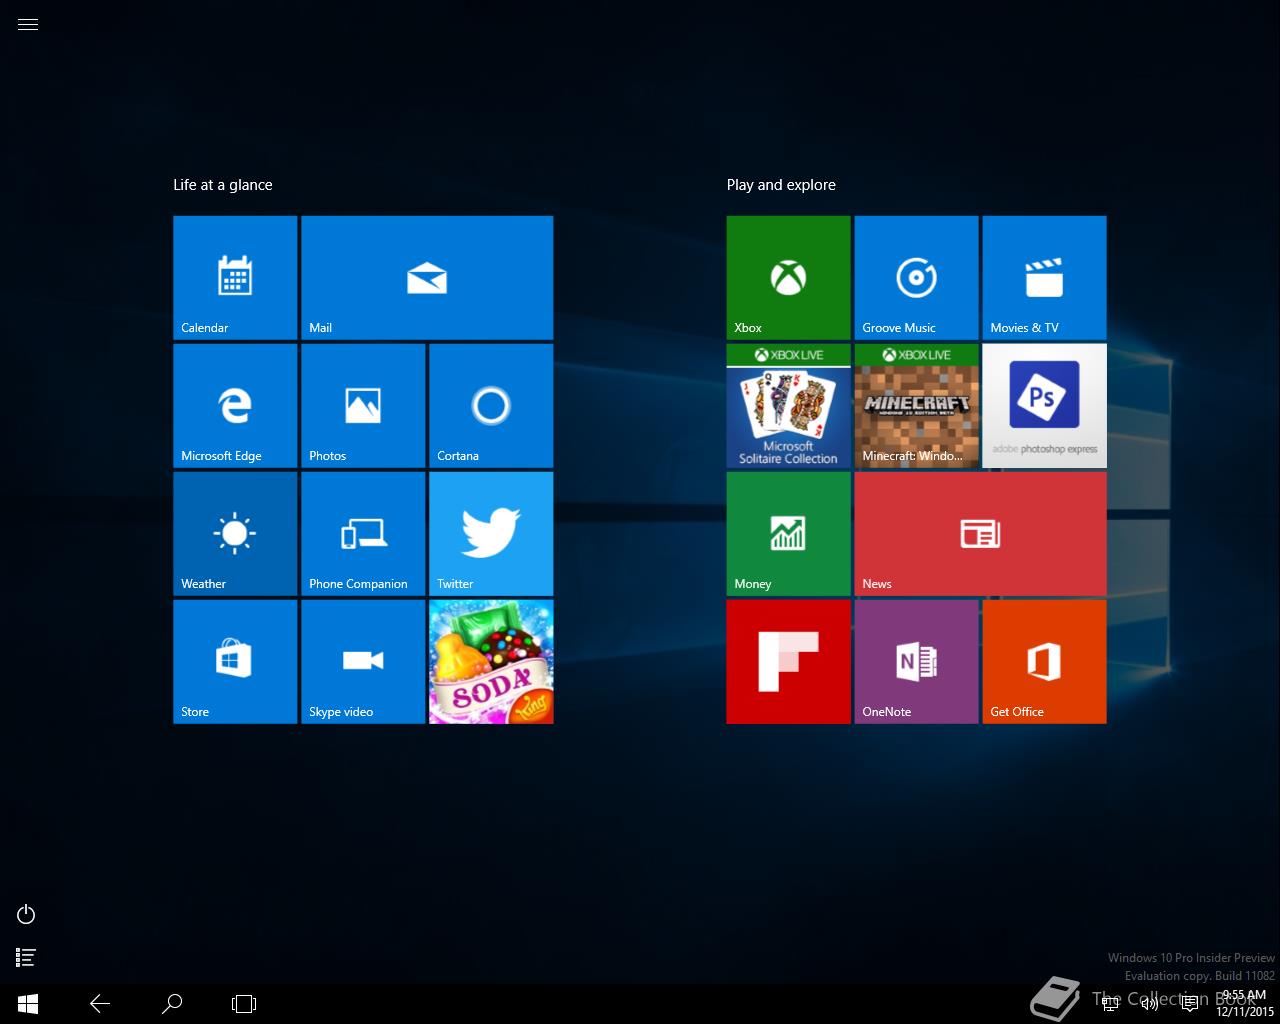This screenshot has width=1280, height=1024.
Task: Open the Power options button
Action: pos(26,914)
